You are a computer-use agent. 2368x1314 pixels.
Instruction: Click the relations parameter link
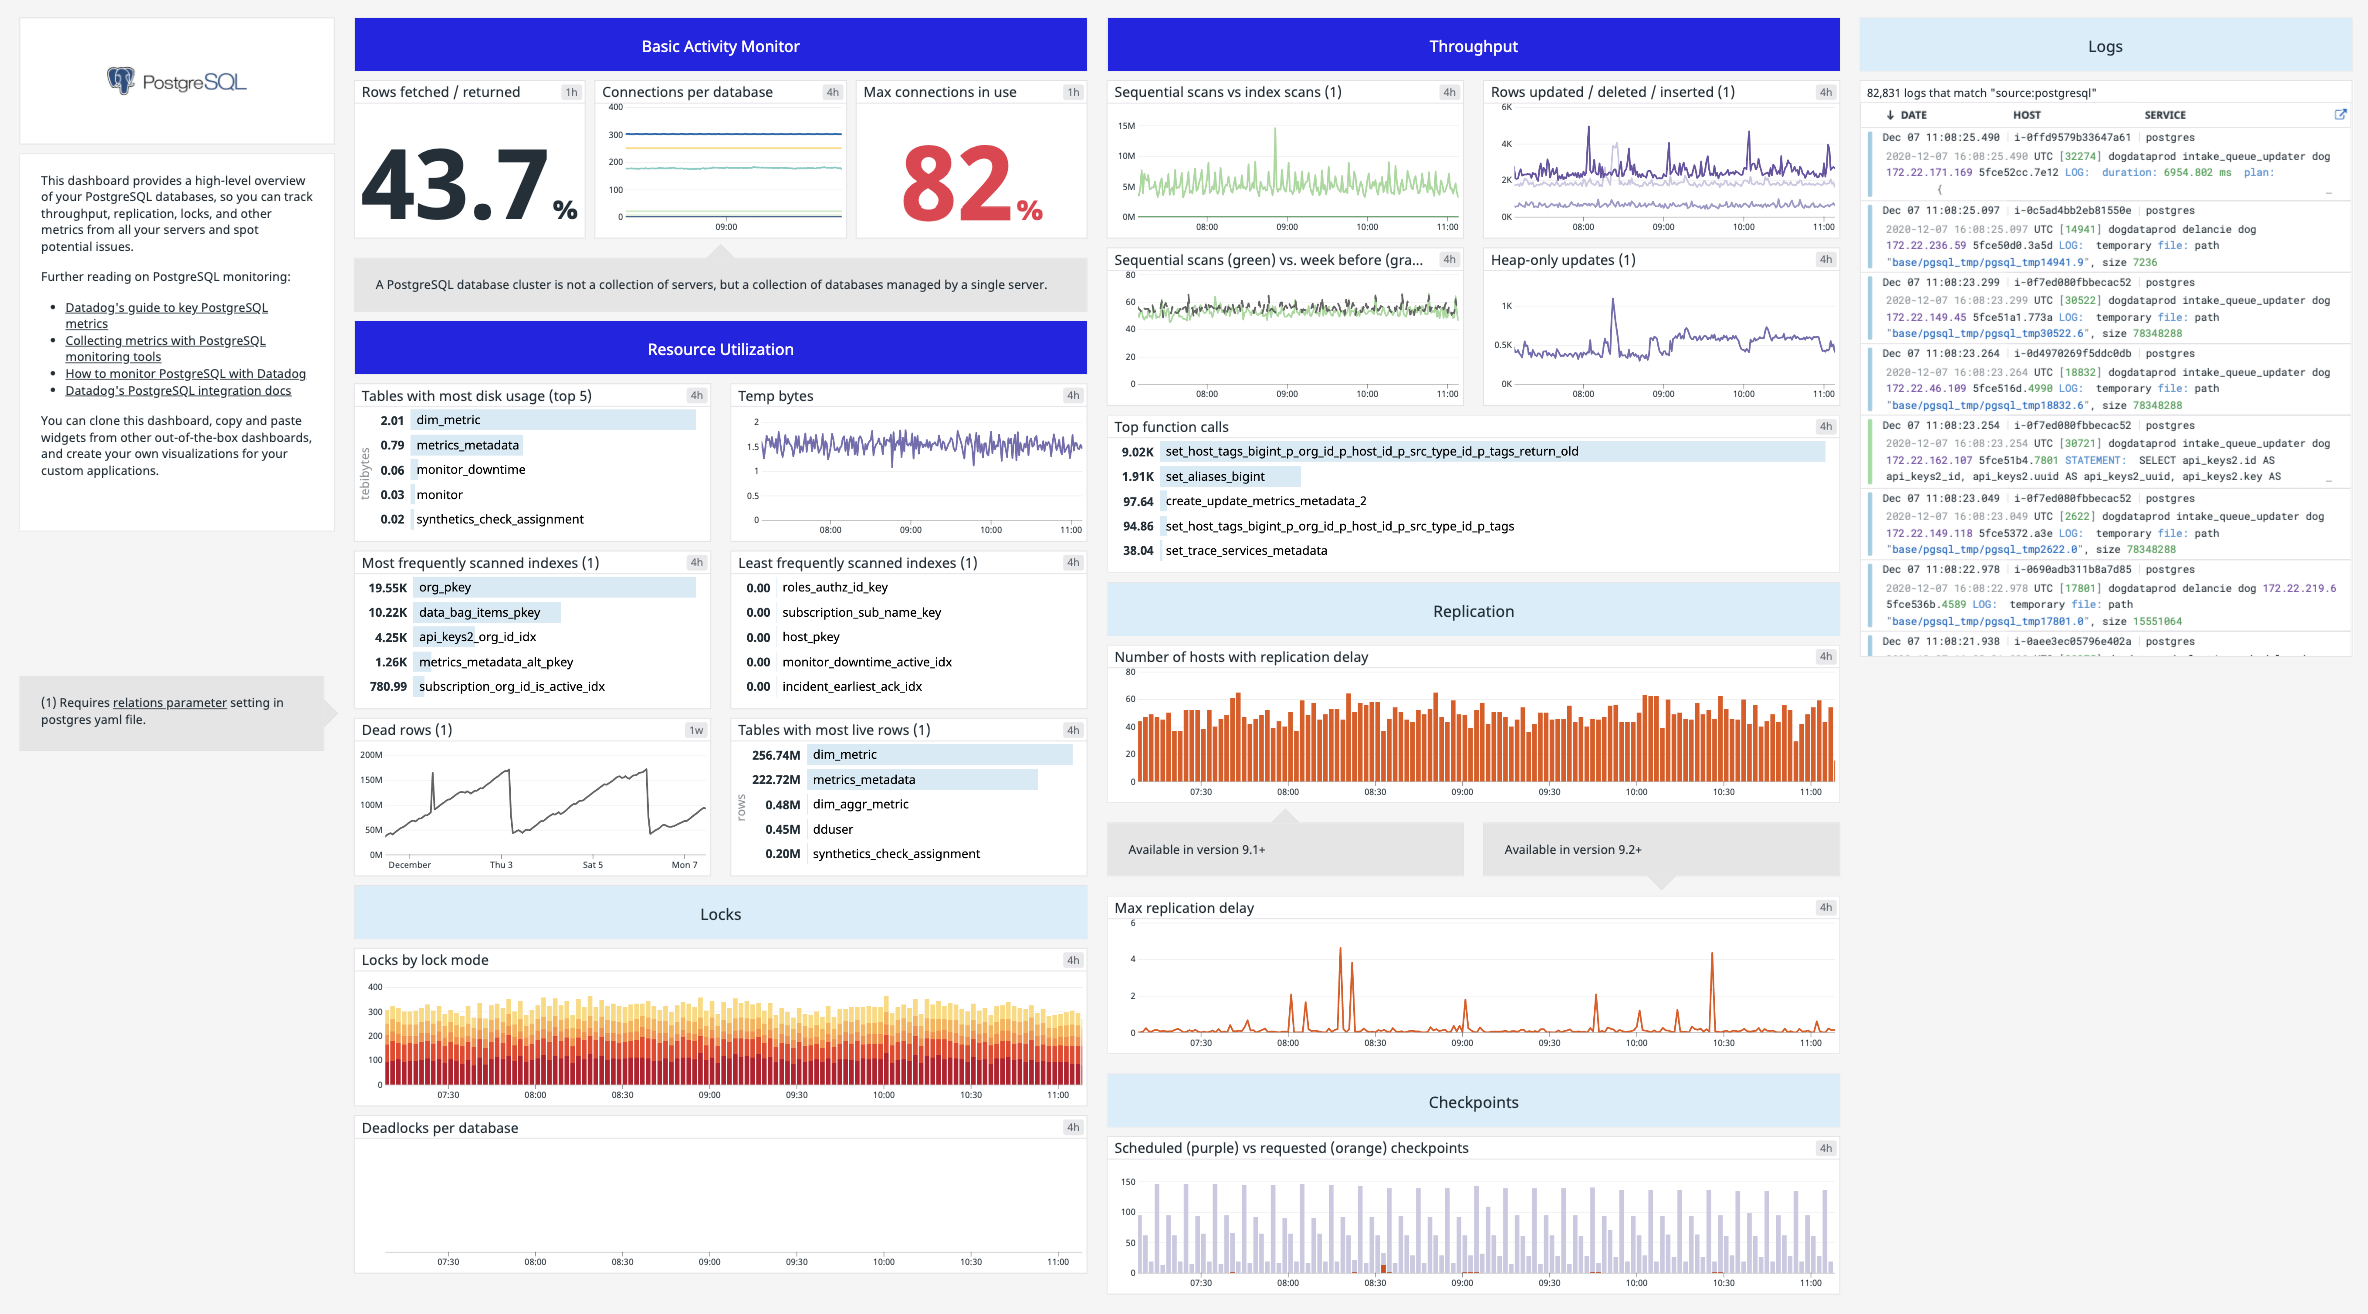point(169,703)
